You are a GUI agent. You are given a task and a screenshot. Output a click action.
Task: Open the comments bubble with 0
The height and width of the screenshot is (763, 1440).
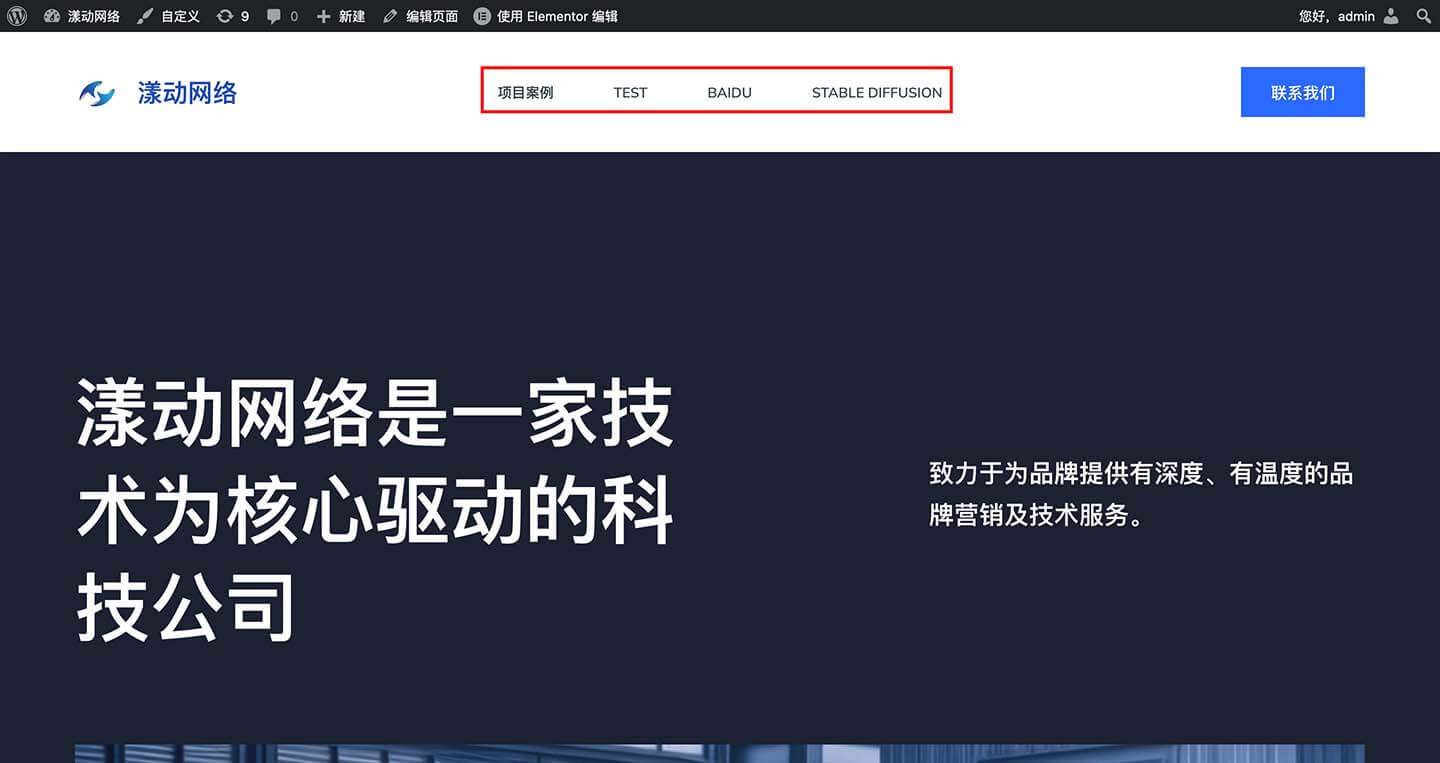[x=282, y=16]
